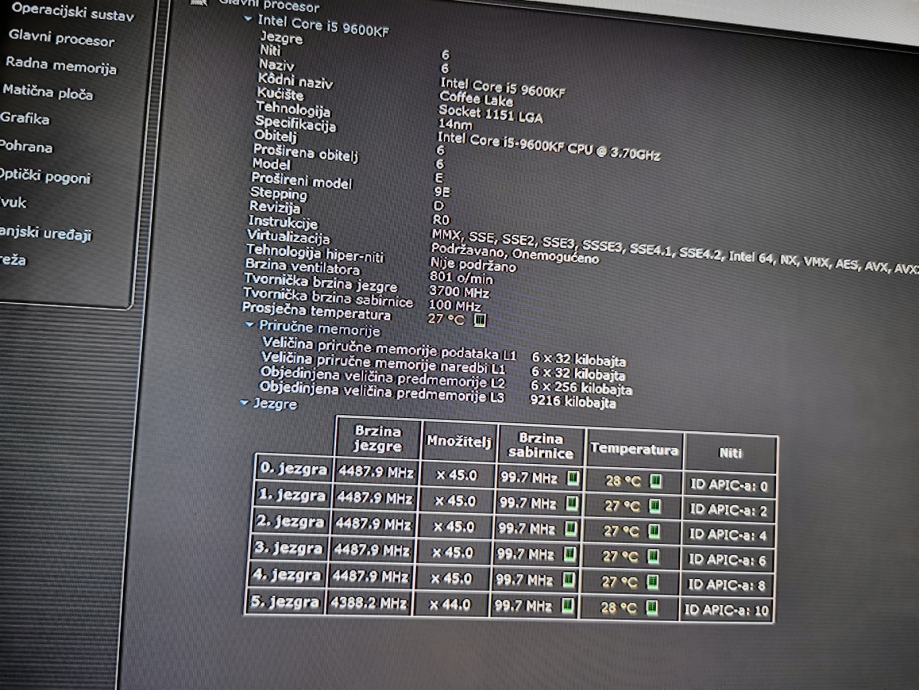Click the green icon next to average temperature 27 °C

[479, 319]
